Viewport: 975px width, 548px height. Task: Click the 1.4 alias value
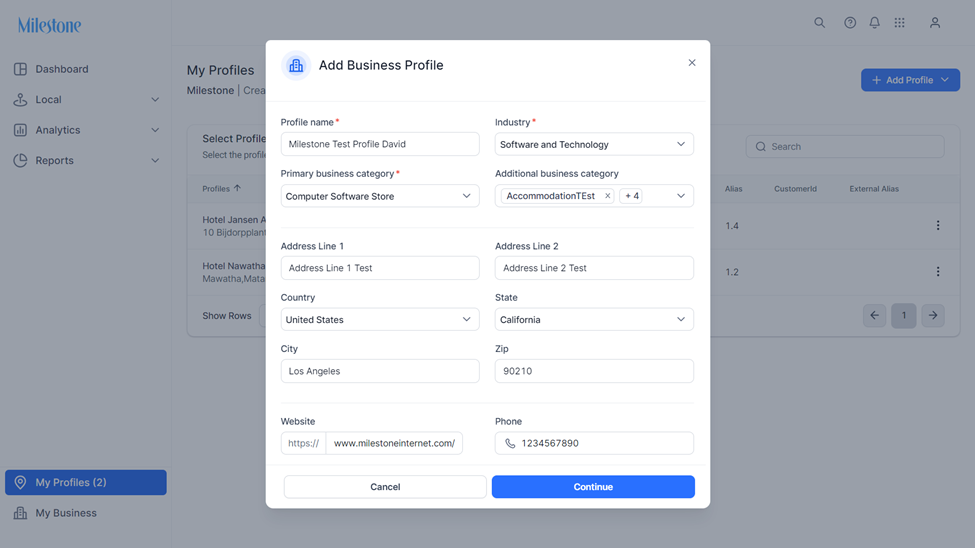[x=732, y=226]
